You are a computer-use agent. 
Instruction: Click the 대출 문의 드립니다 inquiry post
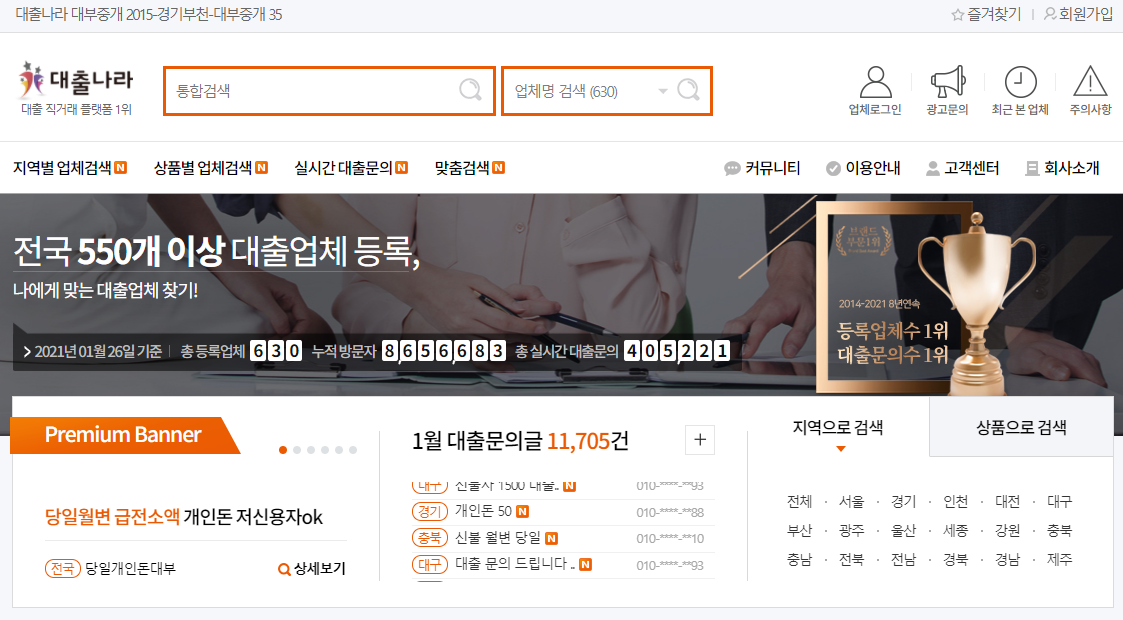(514, 564)
